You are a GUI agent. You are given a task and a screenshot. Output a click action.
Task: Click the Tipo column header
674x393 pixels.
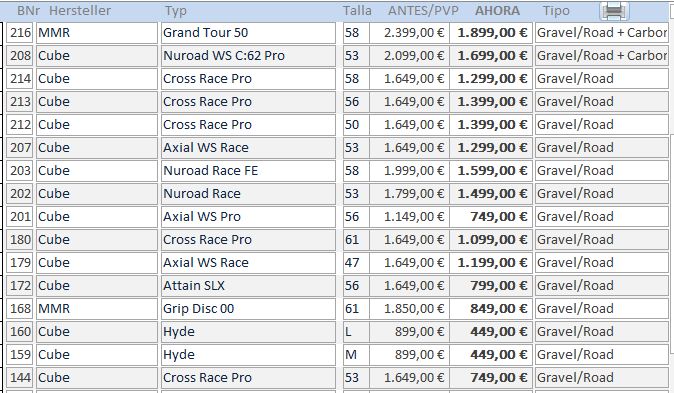click(556, 11)
